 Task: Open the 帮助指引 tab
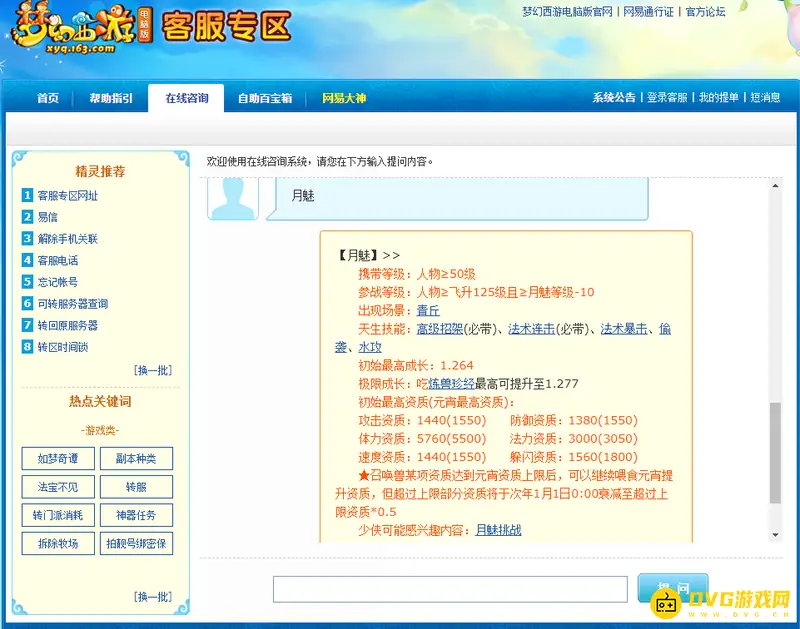coord(111,98)
